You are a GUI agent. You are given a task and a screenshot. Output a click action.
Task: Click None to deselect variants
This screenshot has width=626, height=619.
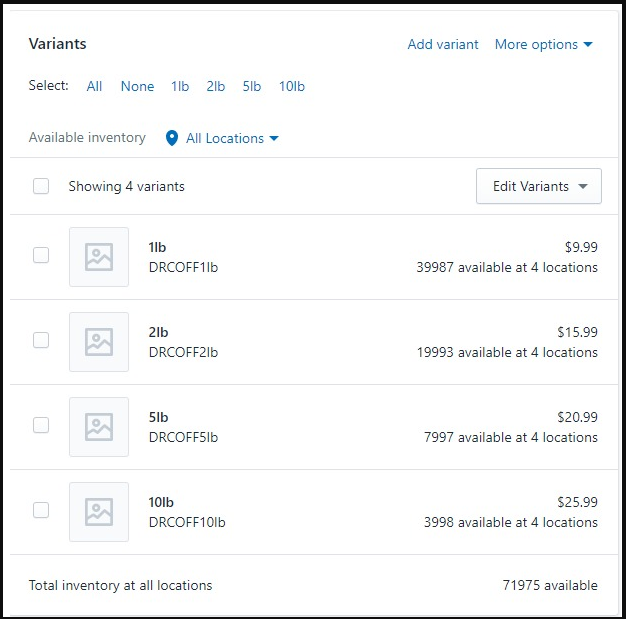[x=137, y=86]
